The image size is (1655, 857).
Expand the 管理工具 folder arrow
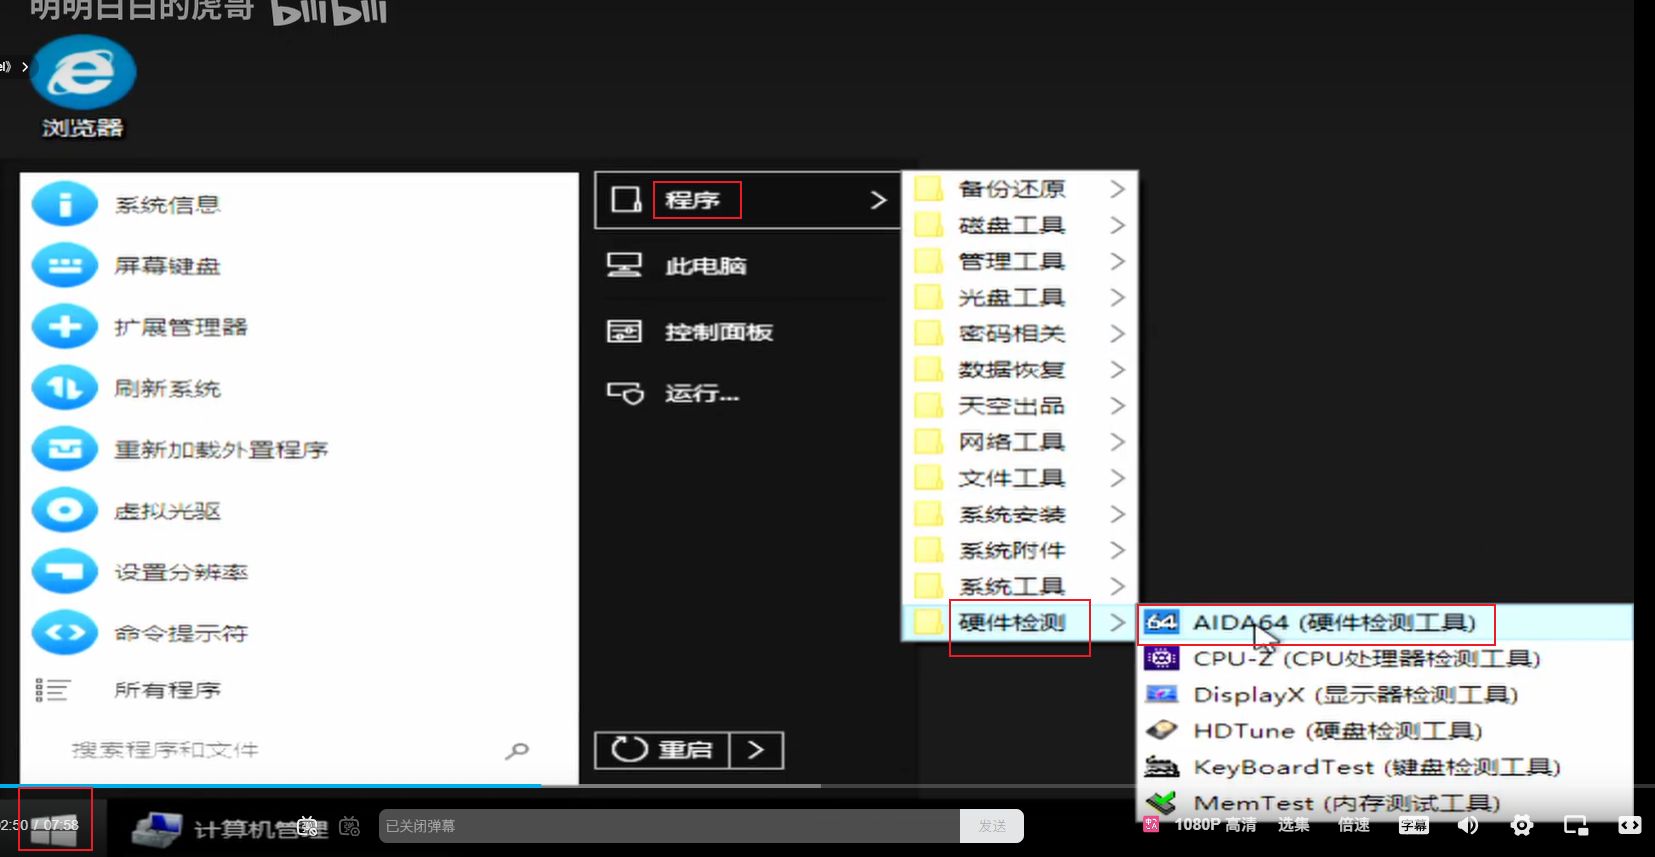click(1117, 261)
